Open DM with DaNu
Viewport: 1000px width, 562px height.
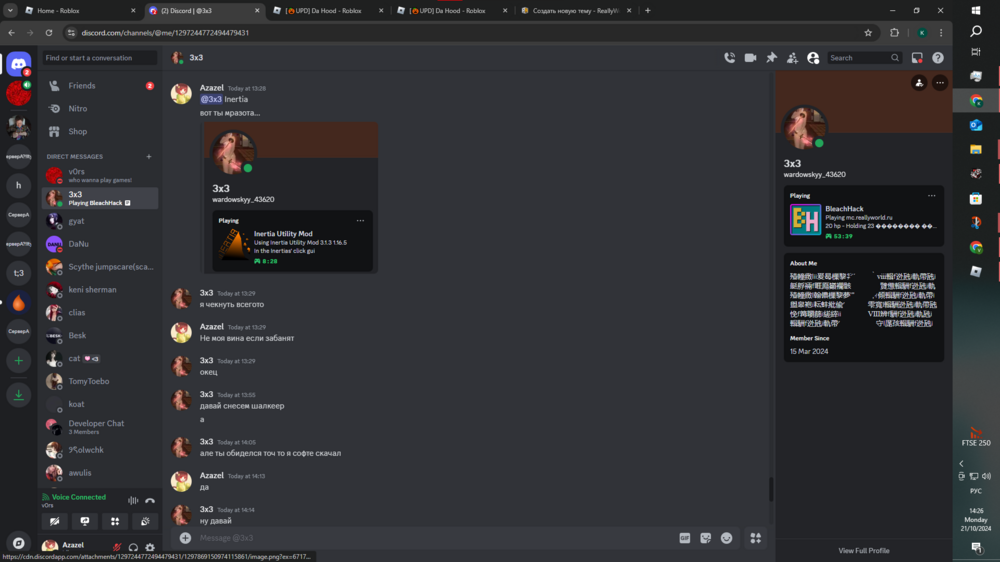100,244
